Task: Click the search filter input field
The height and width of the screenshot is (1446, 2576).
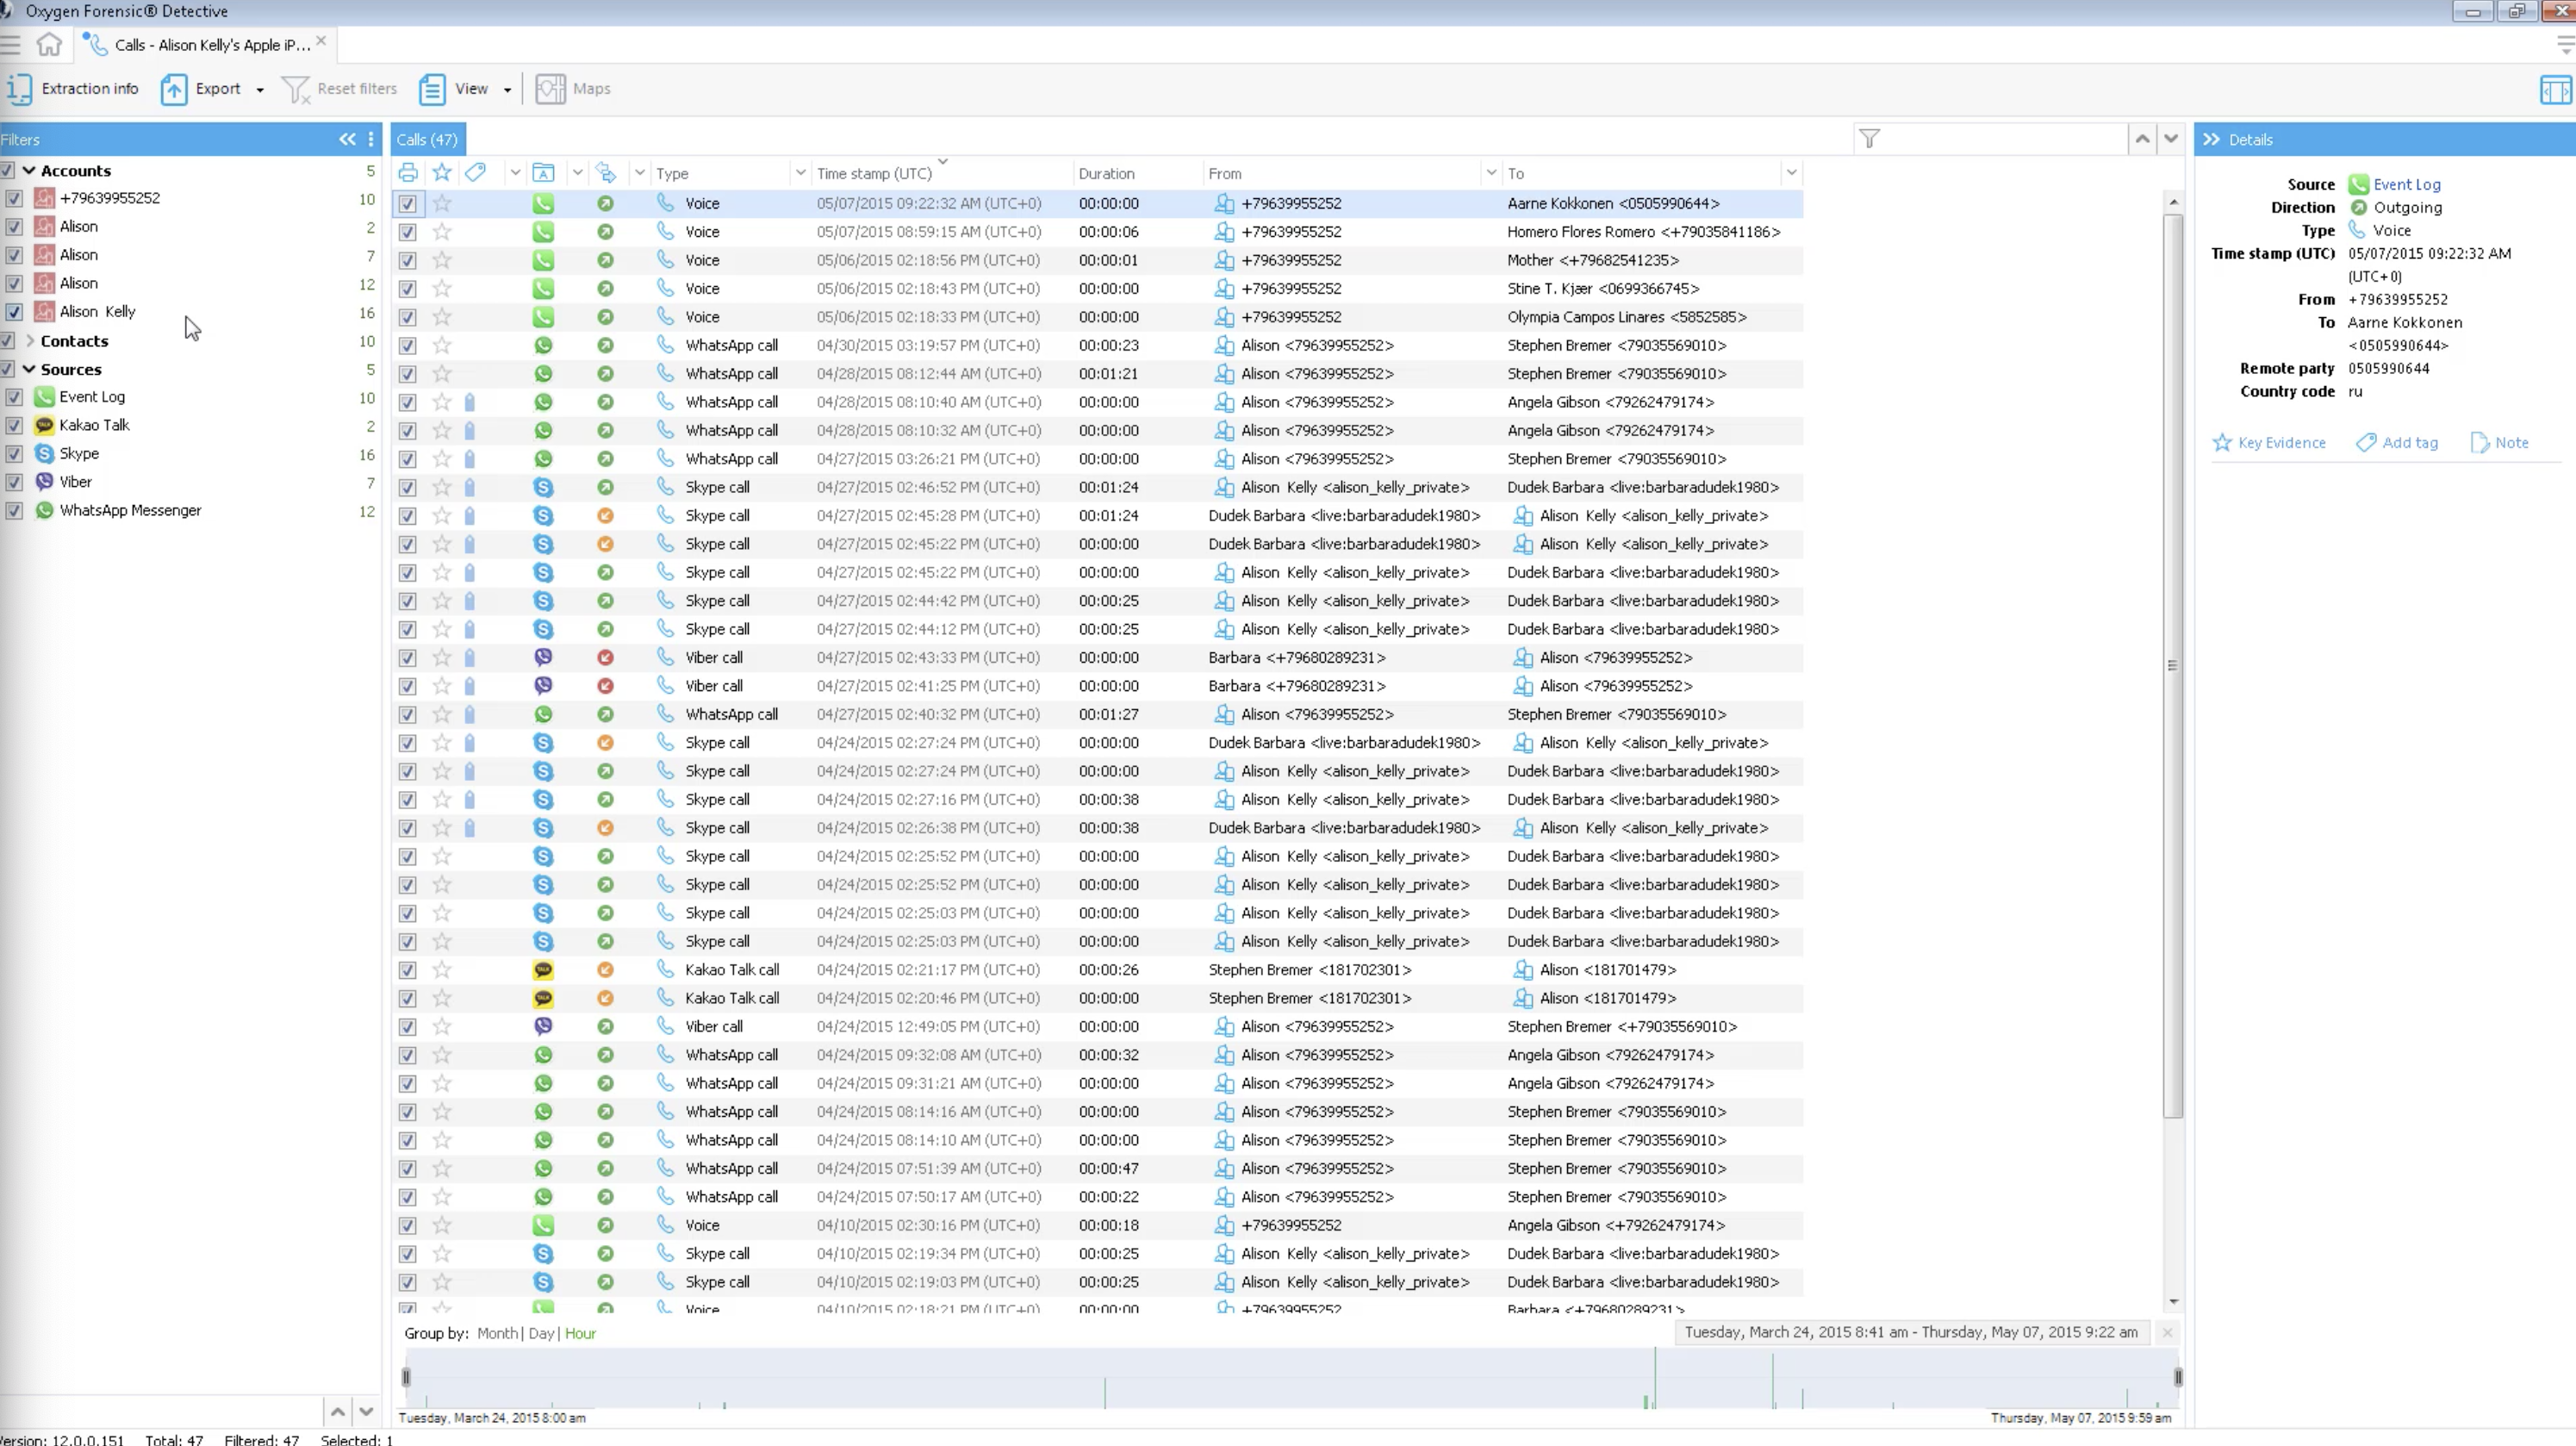Action: pyautogui.click(x=2005, y=139)
